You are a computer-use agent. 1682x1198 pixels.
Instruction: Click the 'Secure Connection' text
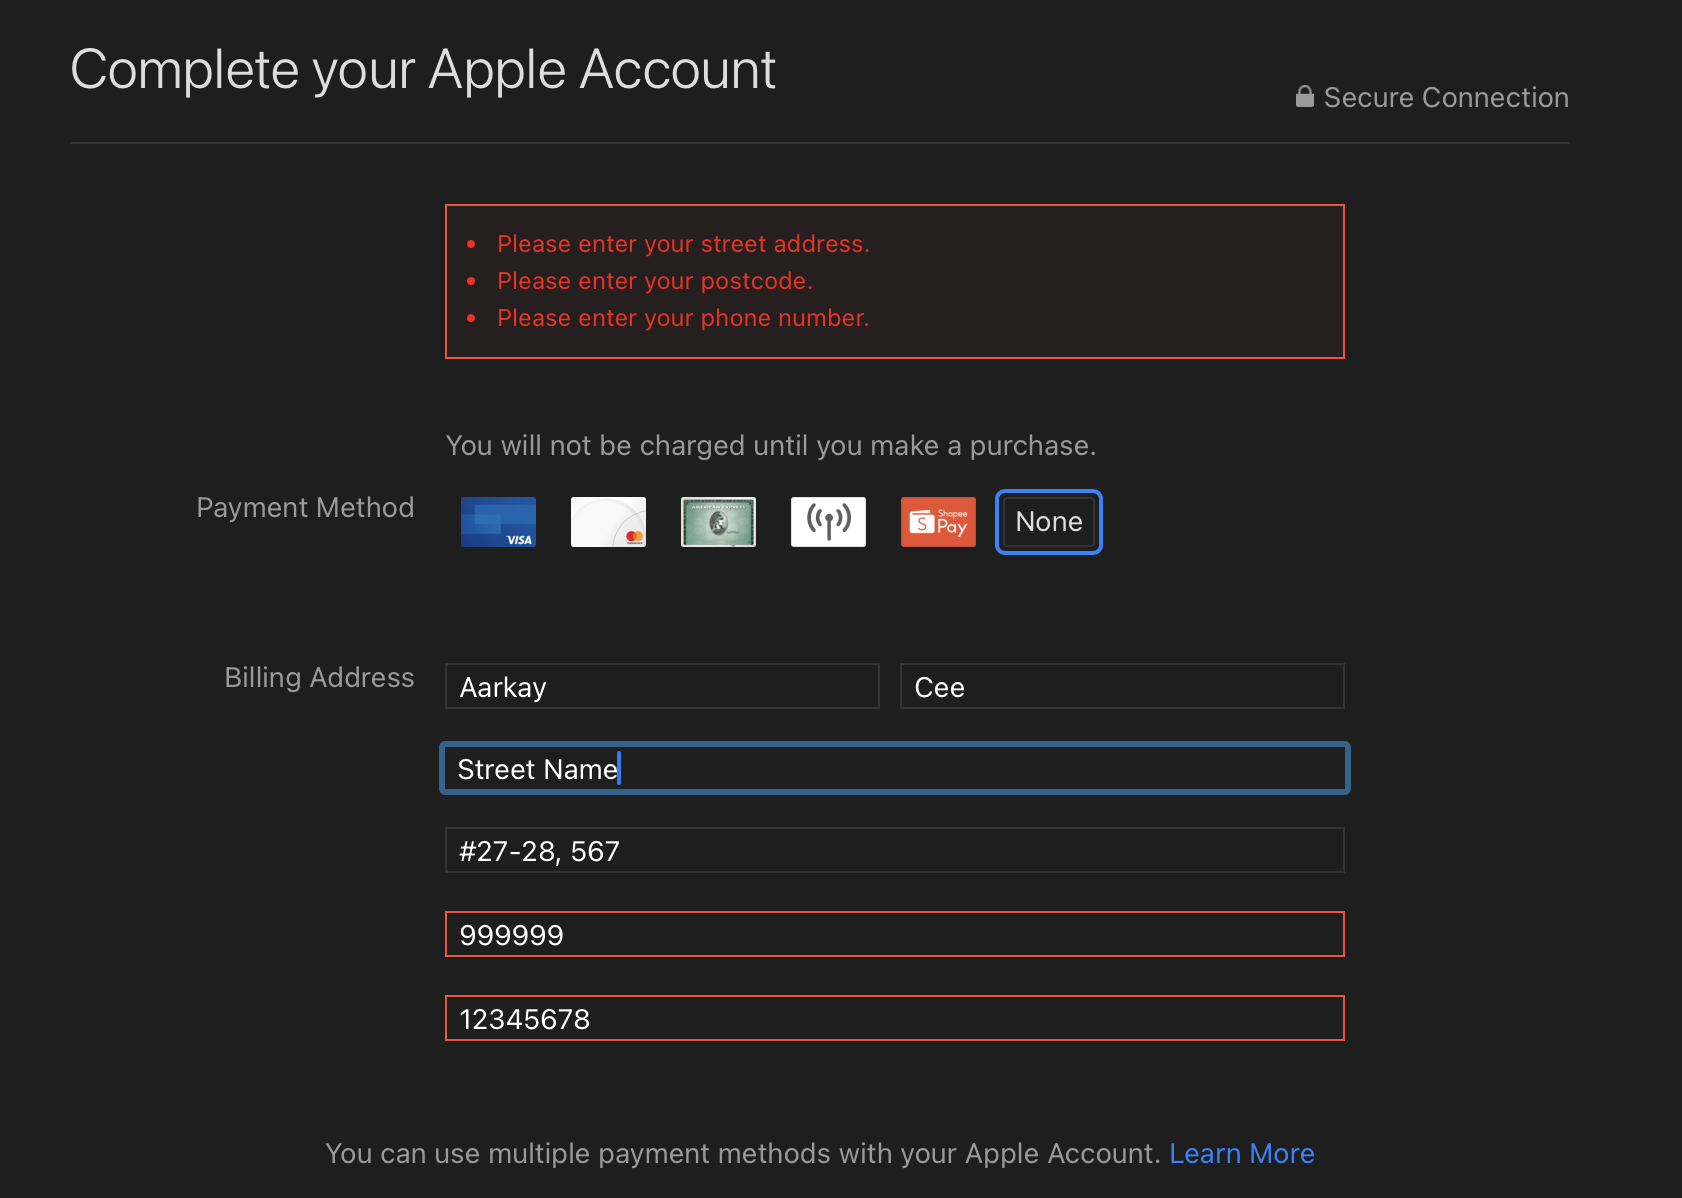coord(1446,97)
